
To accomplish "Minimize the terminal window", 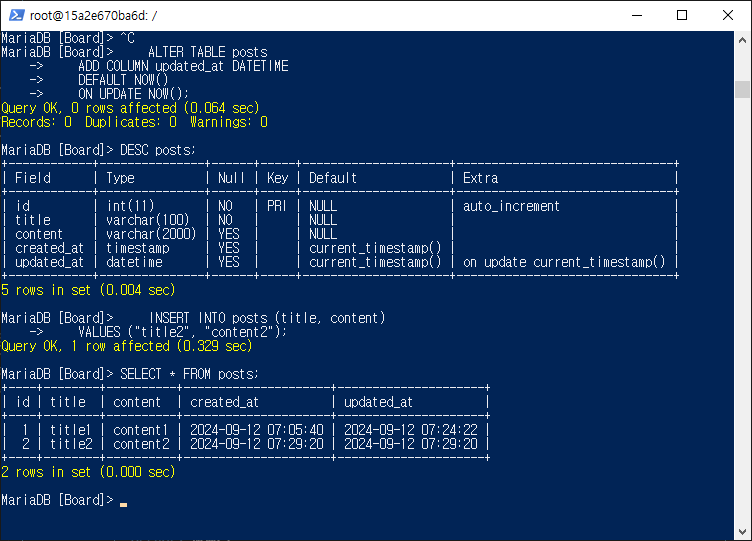I will click(637, 15).
